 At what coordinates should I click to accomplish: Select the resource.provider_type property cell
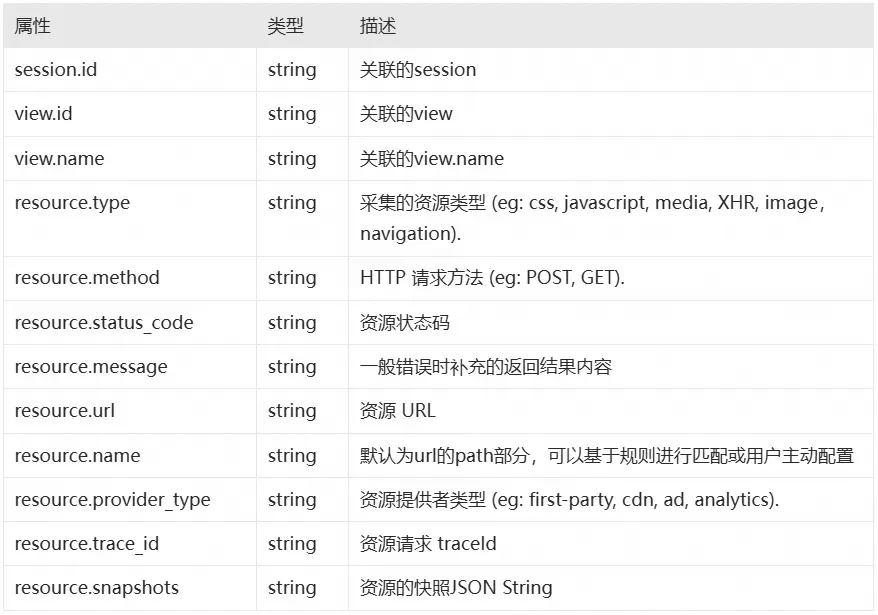point(112,500)
